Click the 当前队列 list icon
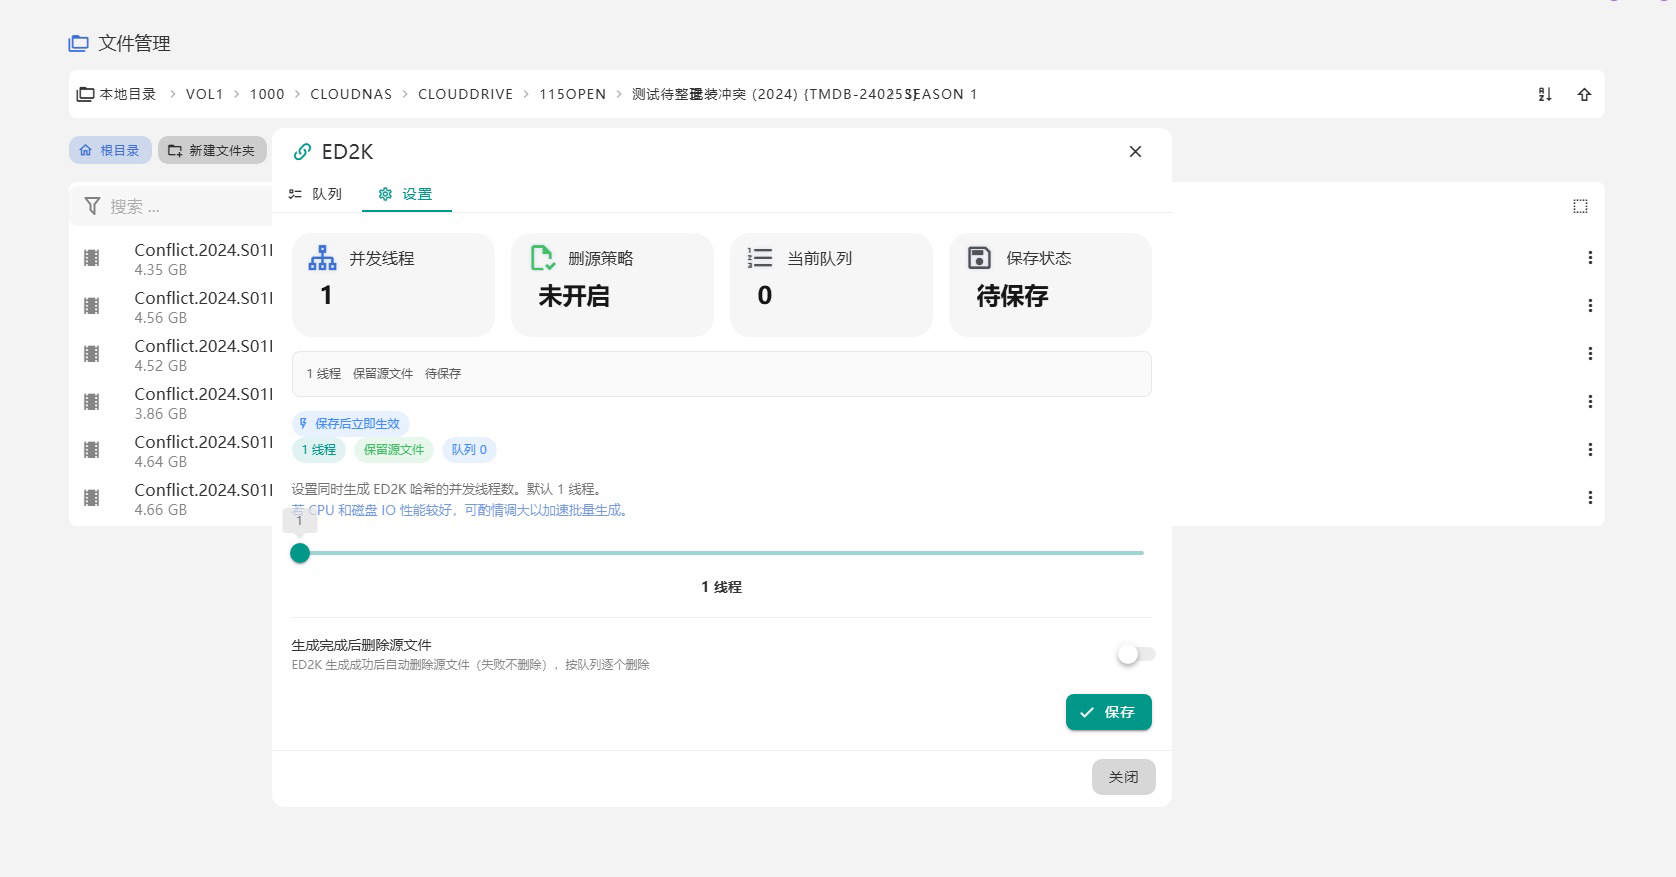Screen dimensions: 1676x877 point(760,258)
